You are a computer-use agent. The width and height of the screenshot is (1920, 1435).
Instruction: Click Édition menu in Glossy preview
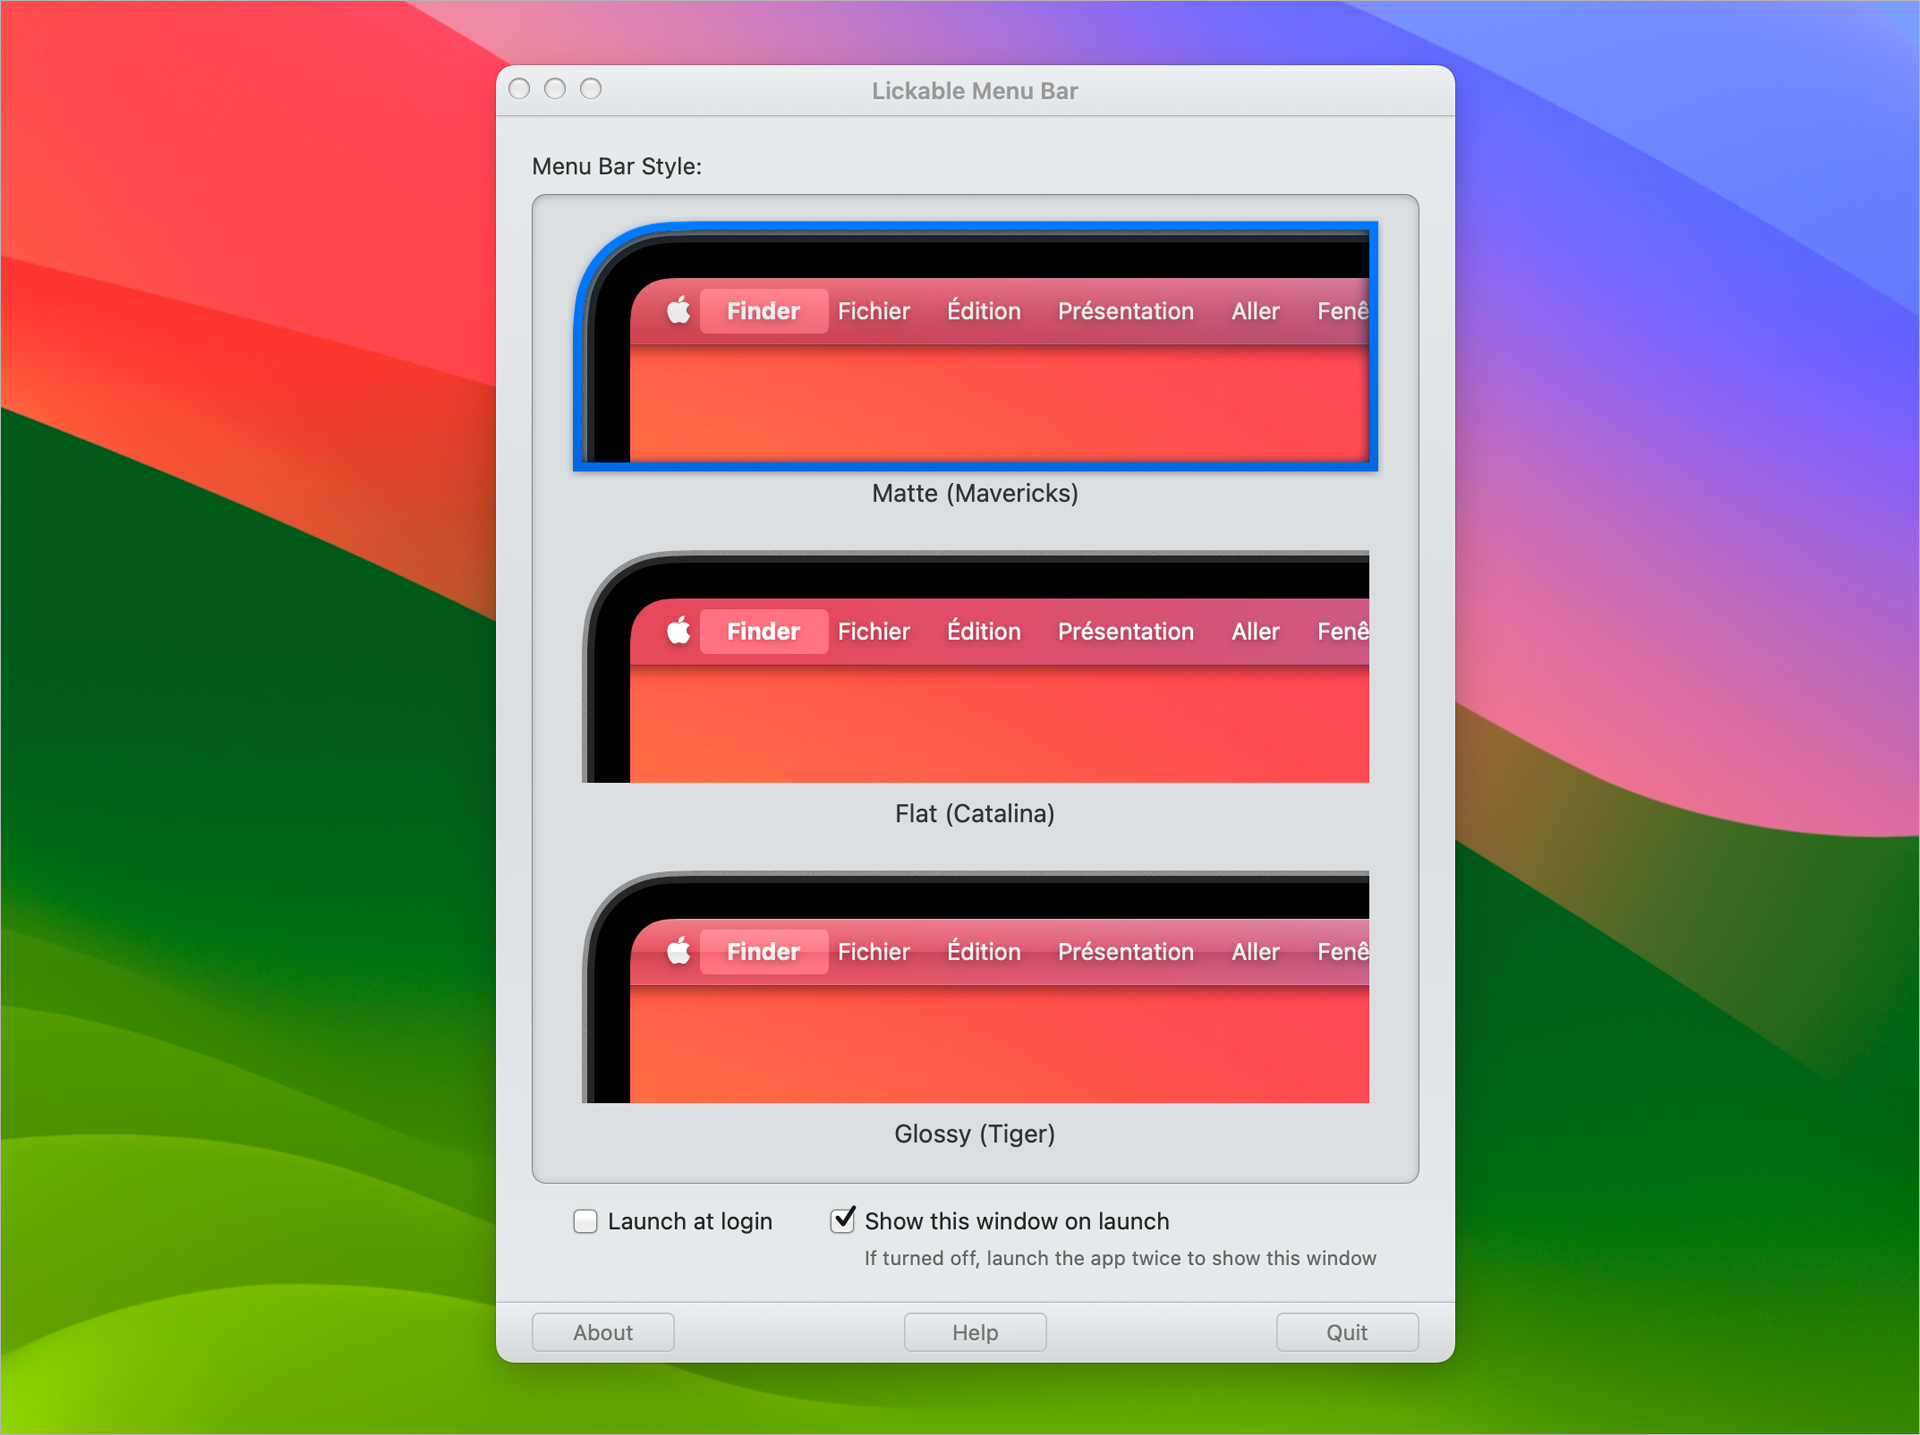pyautogui.click(x=983, y=951)
